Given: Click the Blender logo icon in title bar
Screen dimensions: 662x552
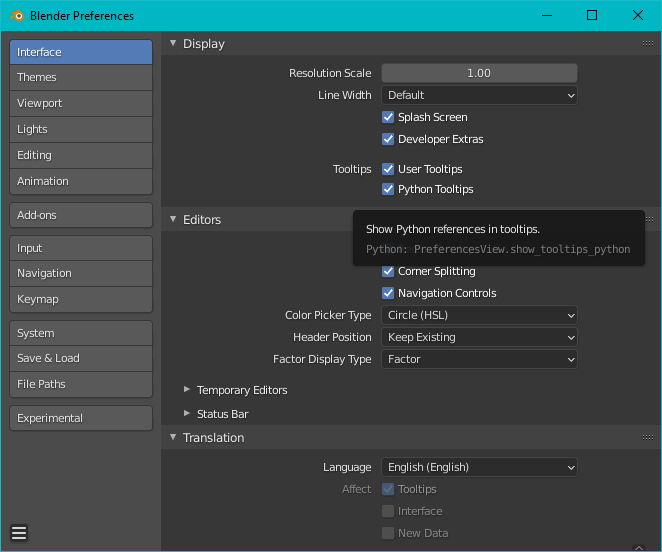Looking at the screenshot, I should pos(17,16).
